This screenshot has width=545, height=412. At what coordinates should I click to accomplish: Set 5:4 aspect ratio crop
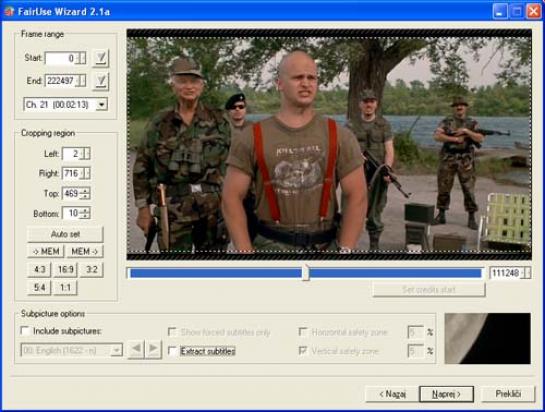click(39, 288)
